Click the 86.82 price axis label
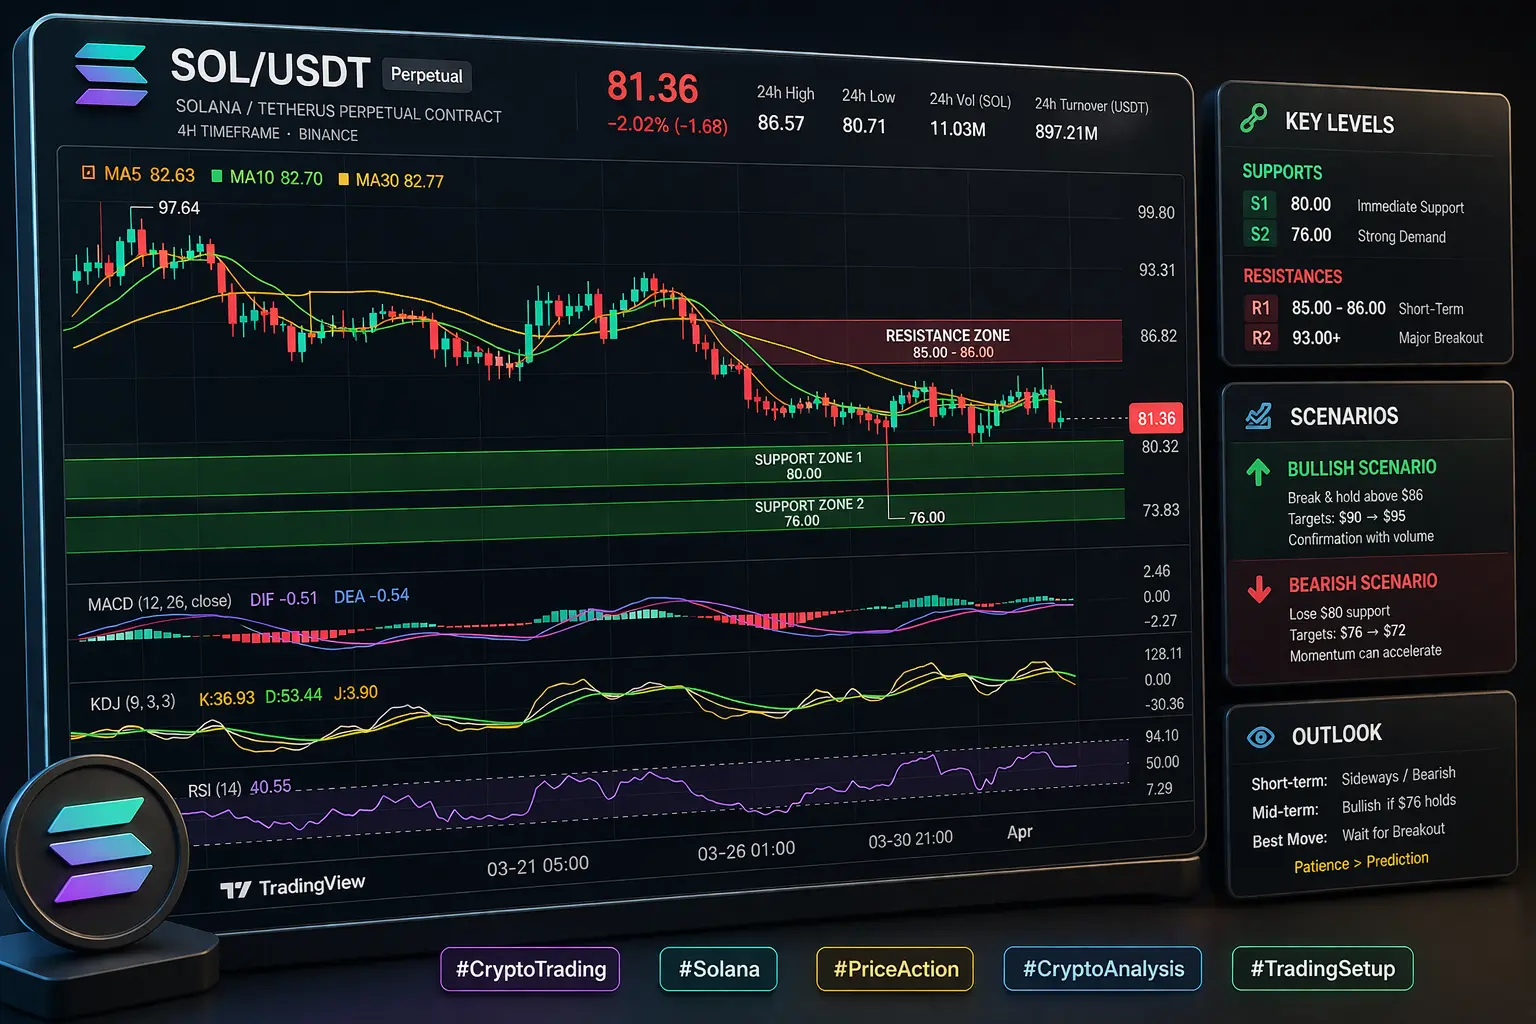Screen dimensions: 1536x1024 [x=1158, y=336]
